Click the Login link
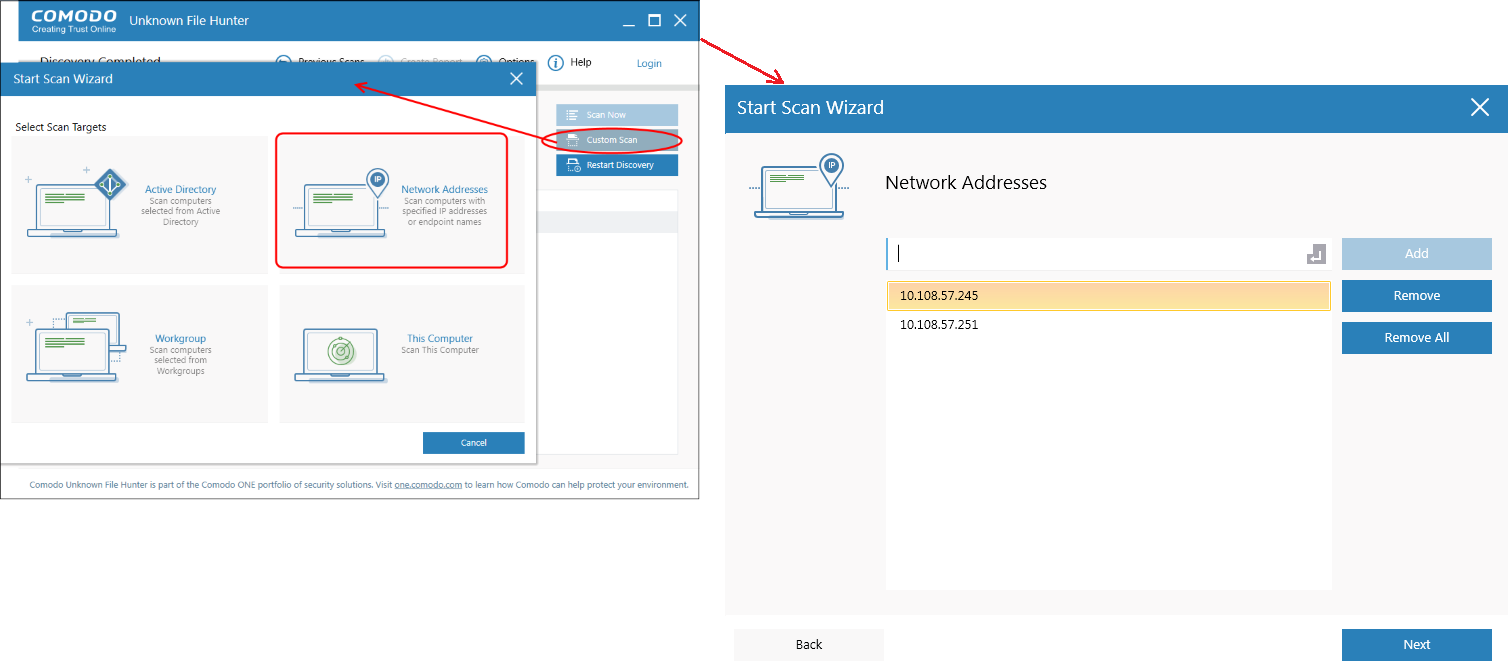 click(649, 63)
